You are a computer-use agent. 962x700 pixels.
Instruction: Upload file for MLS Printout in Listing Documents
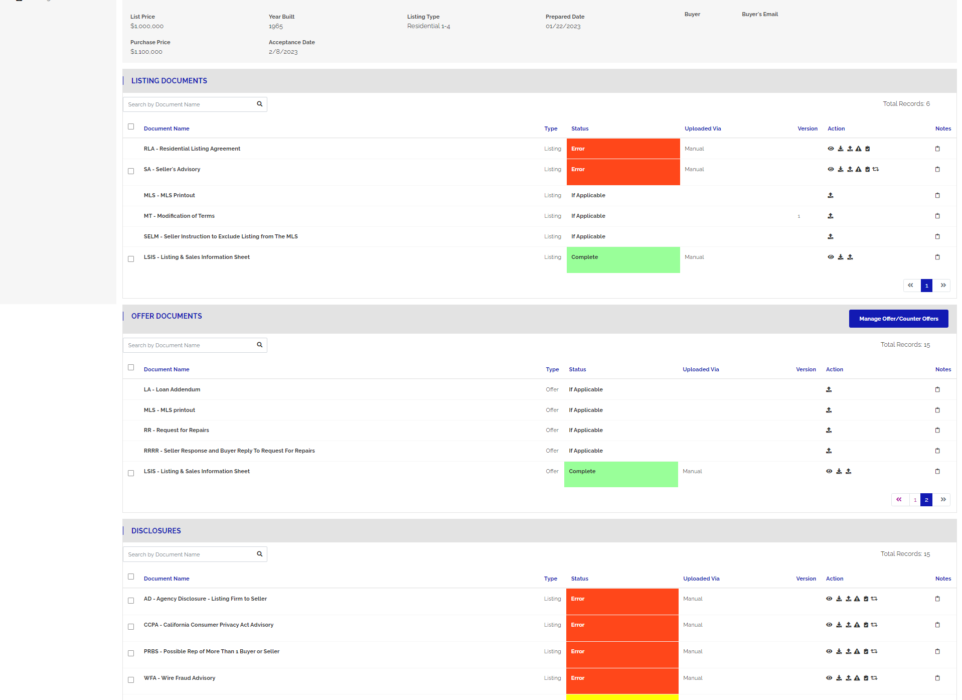pos(831,196)
